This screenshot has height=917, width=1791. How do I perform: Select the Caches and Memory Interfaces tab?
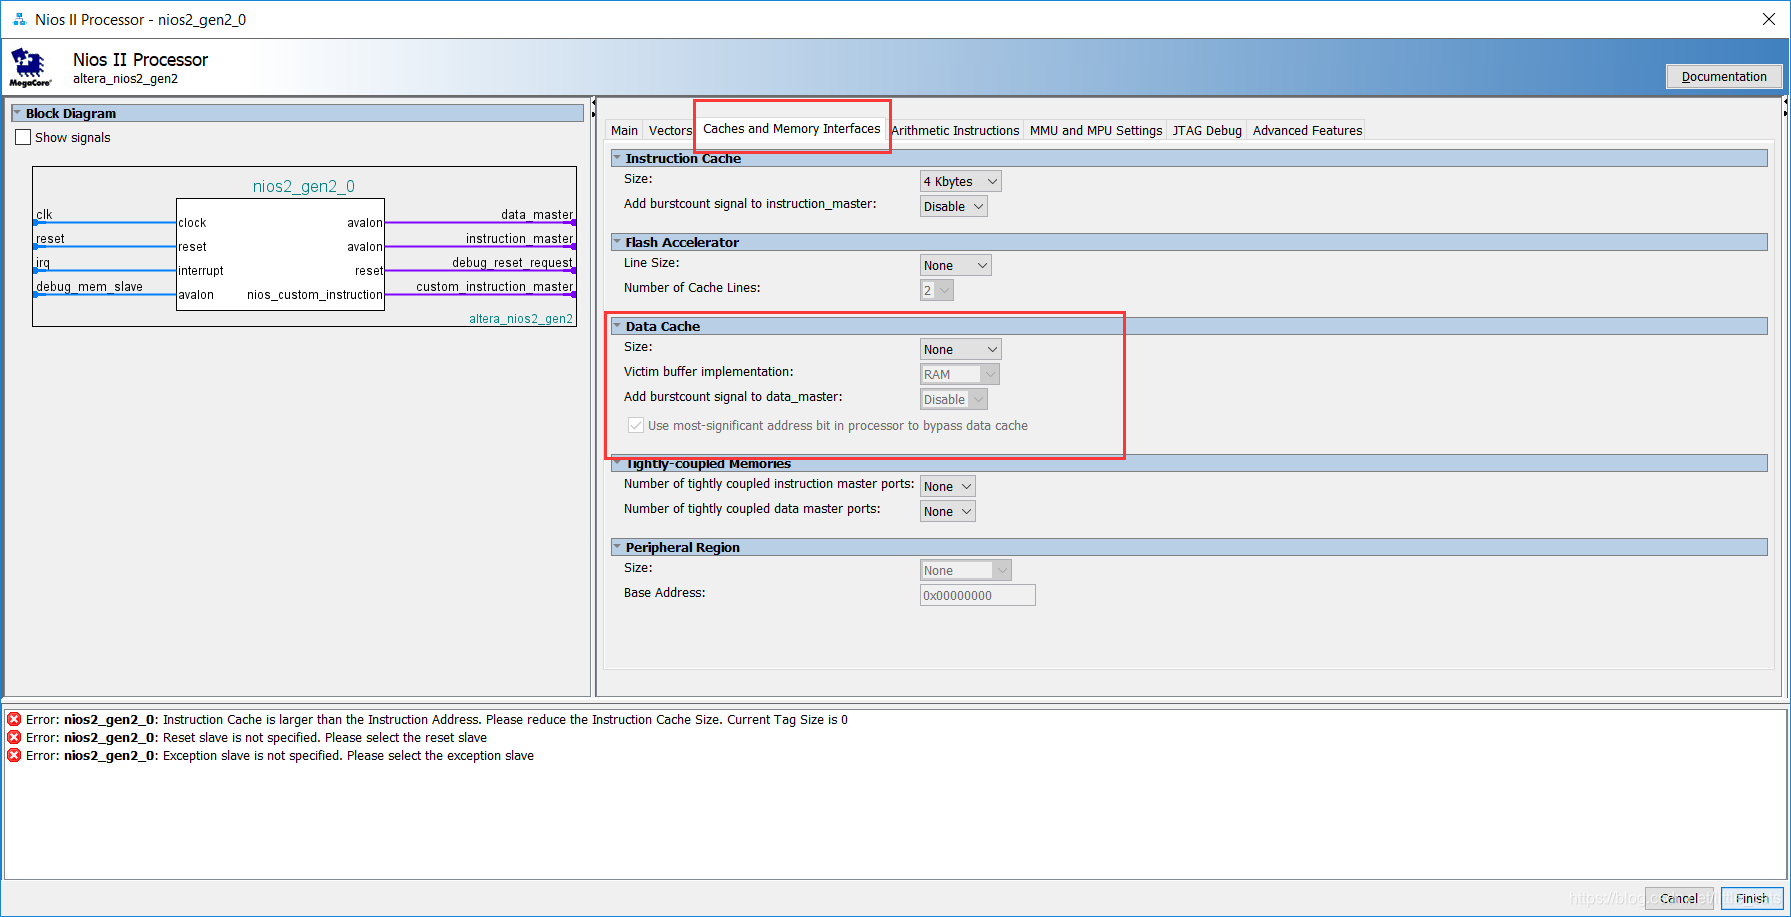point(791,128)
